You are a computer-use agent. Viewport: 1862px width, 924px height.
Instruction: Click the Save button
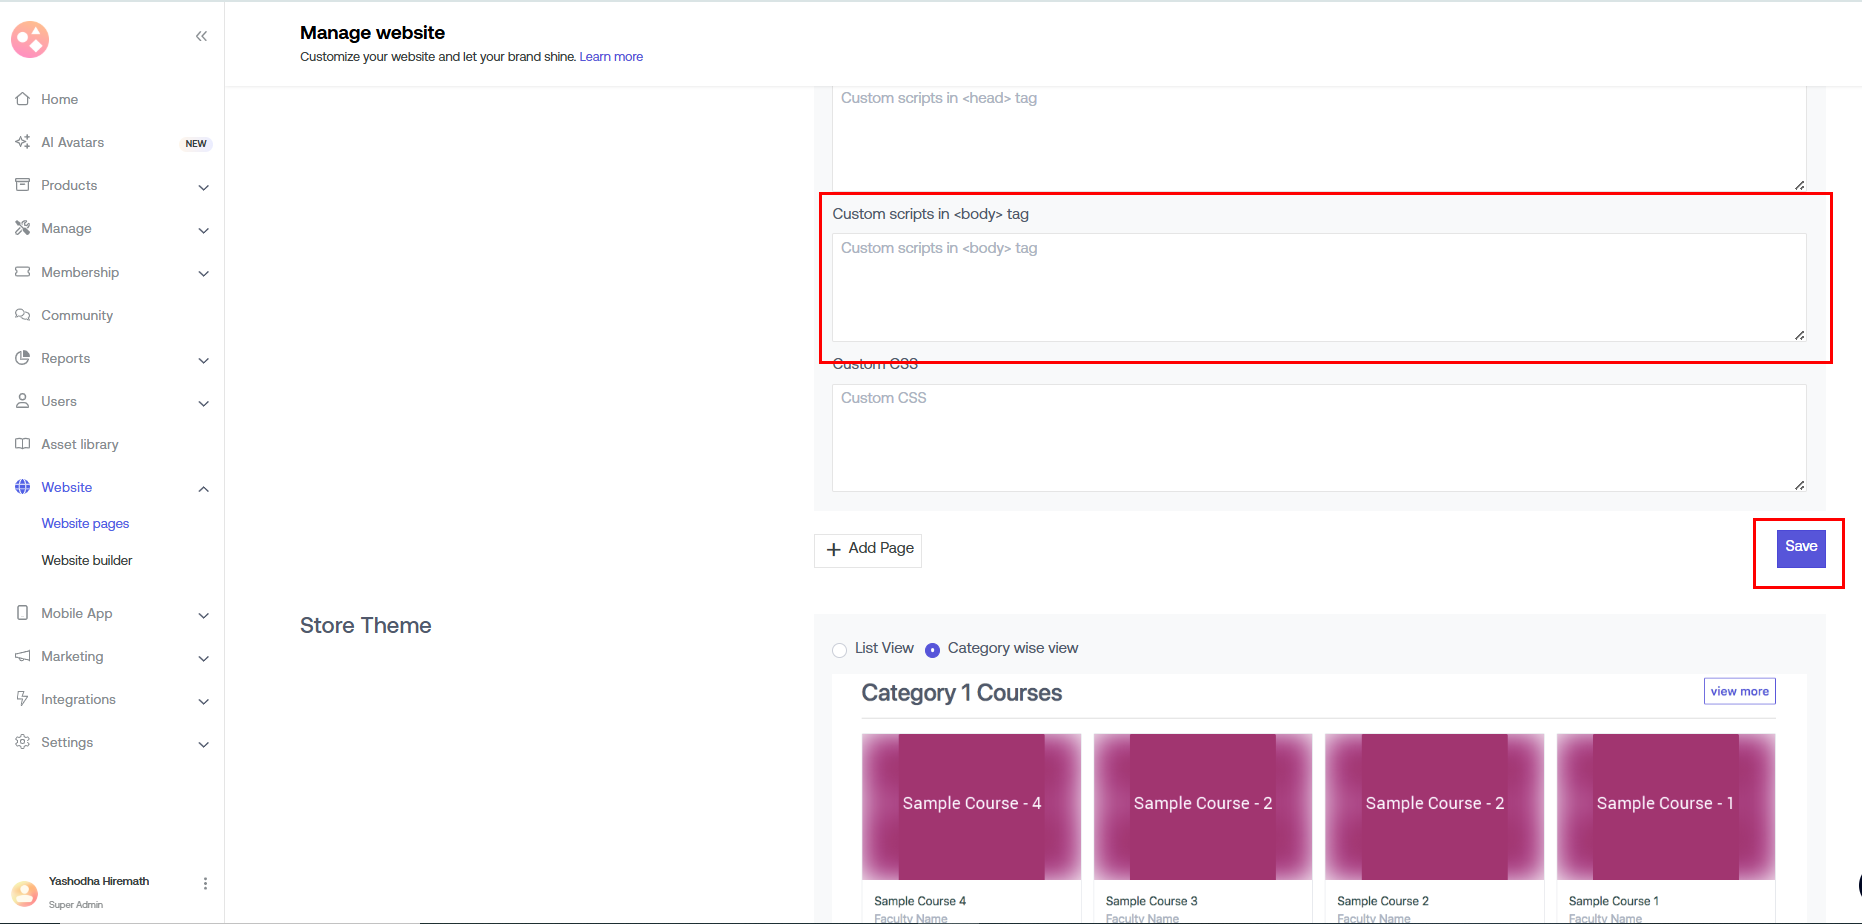1800,547
